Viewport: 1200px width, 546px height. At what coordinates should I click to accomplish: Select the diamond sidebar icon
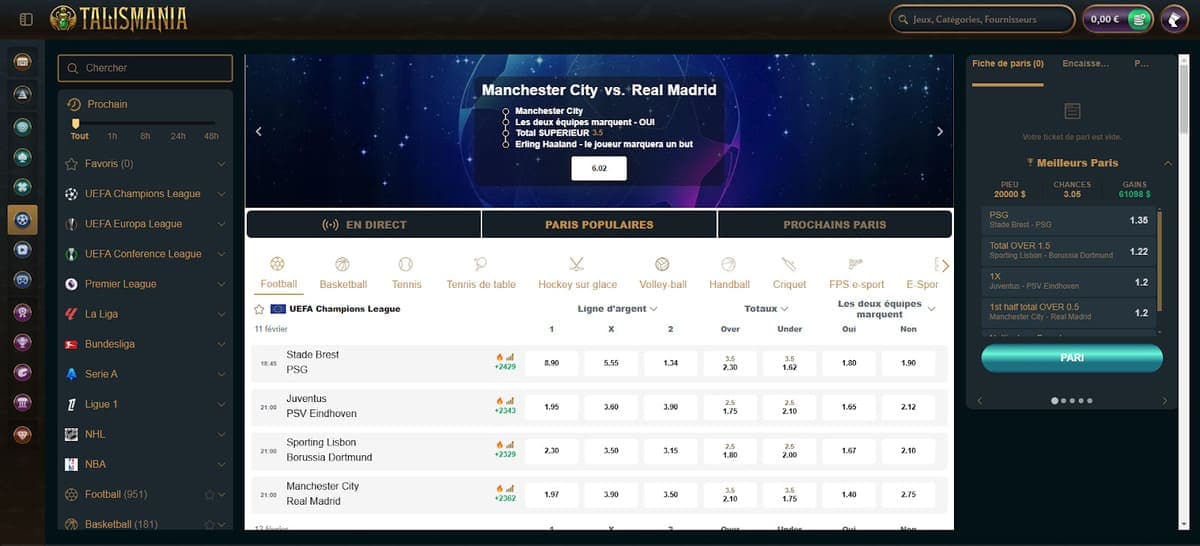22,435
